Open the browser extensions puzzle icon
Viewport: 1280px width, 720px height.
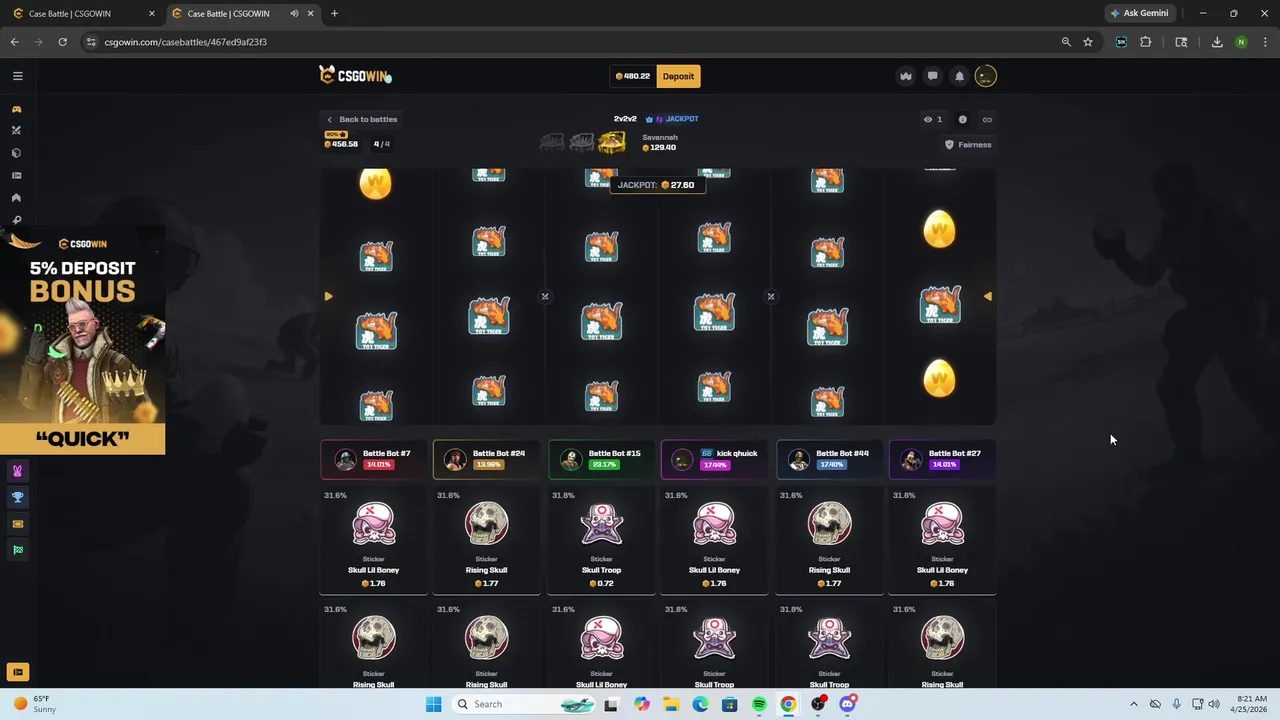[1146, 42]
